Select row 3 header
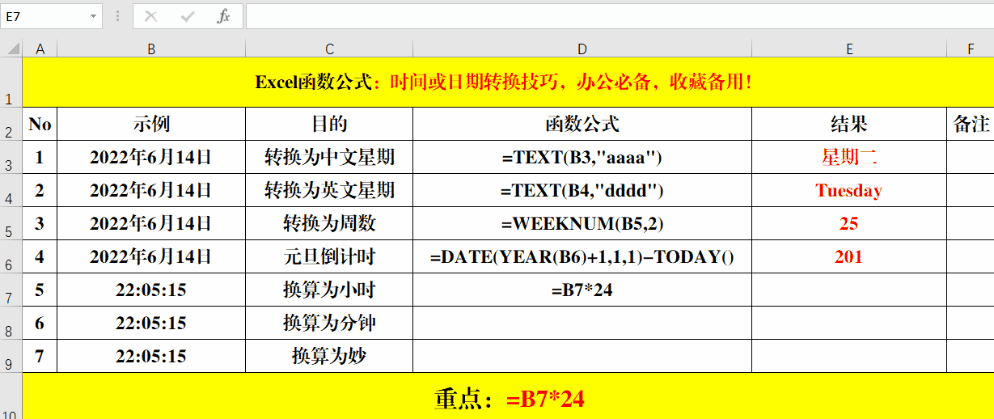The width and height of the screenshot is (994, 419). pyautogui.click(x=11, y=157)
